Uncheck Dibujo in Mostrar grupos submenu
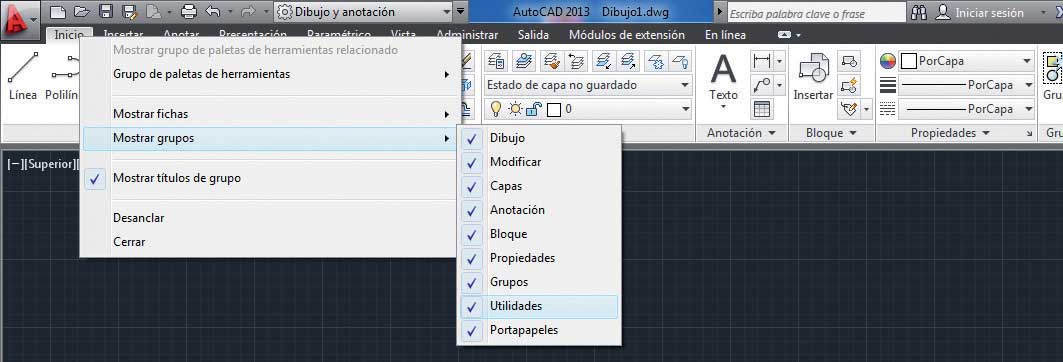Screen dimensions: 1063x362 (538, 138)
